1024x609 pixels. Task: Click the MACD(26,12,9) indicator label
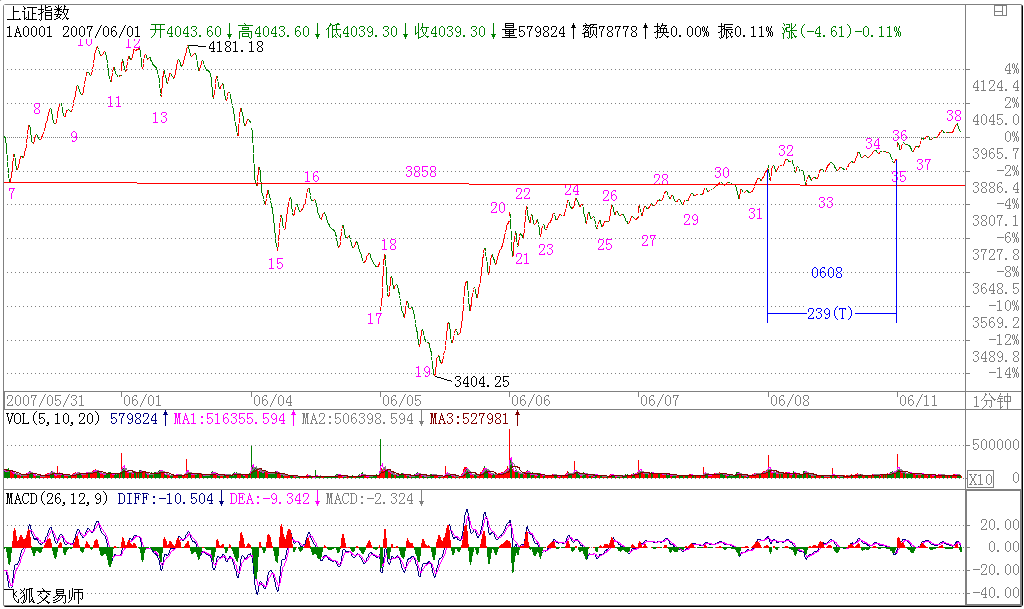click(59, 498)
